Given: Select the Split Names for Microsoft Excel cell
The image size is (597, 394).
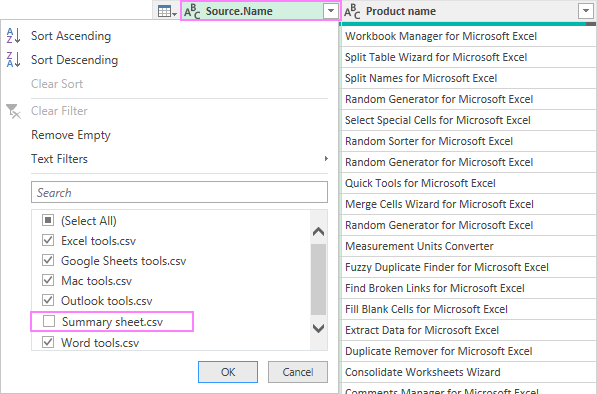Looking at the screenshot, I should click(x=468, y=78).
